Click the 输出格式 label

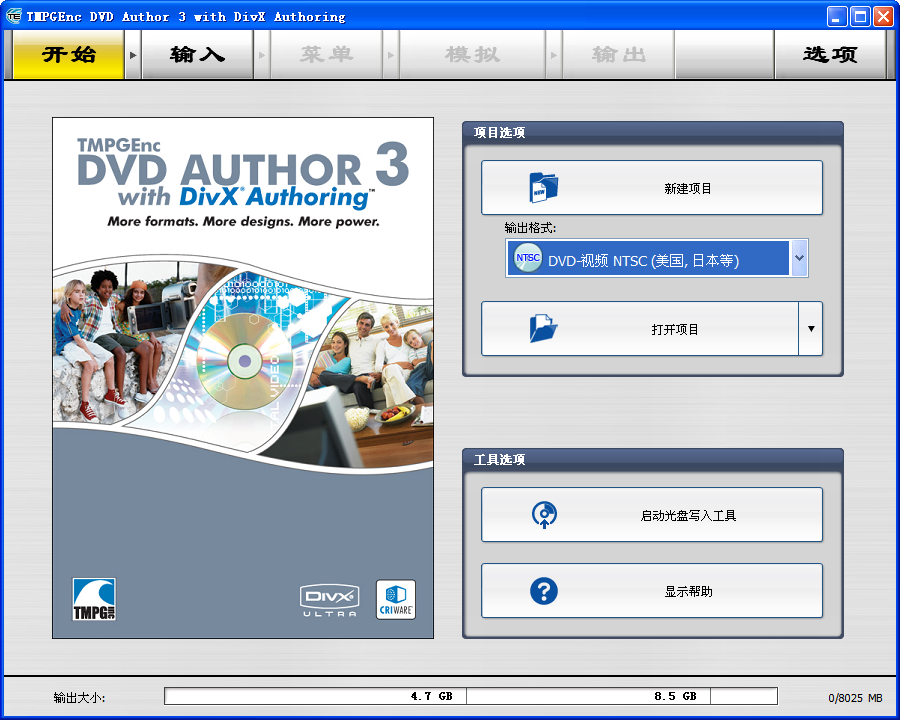coord(530,228)
